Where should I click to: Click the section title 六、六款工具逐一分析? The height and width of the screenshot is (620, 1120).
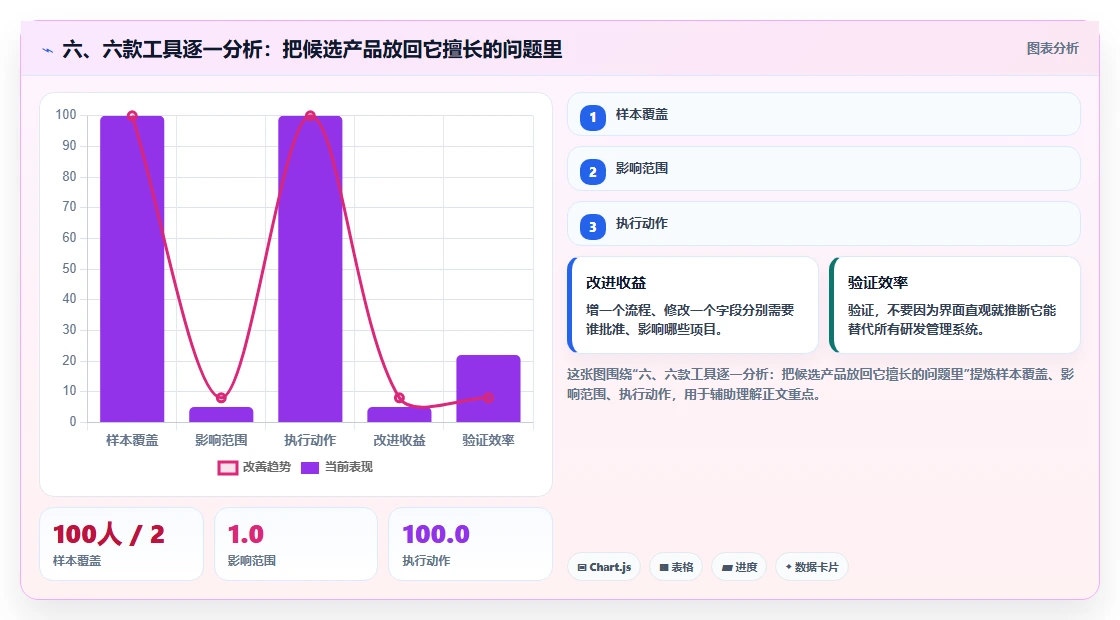(x=312, y=49)
